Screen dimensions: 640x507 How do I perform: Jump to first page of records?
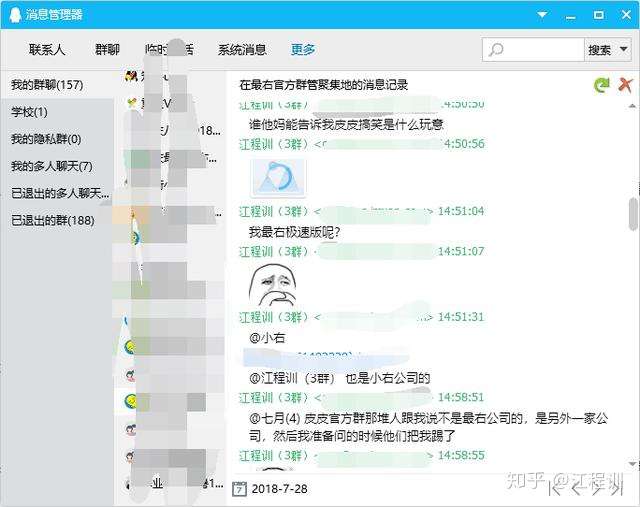pos(555,487)
